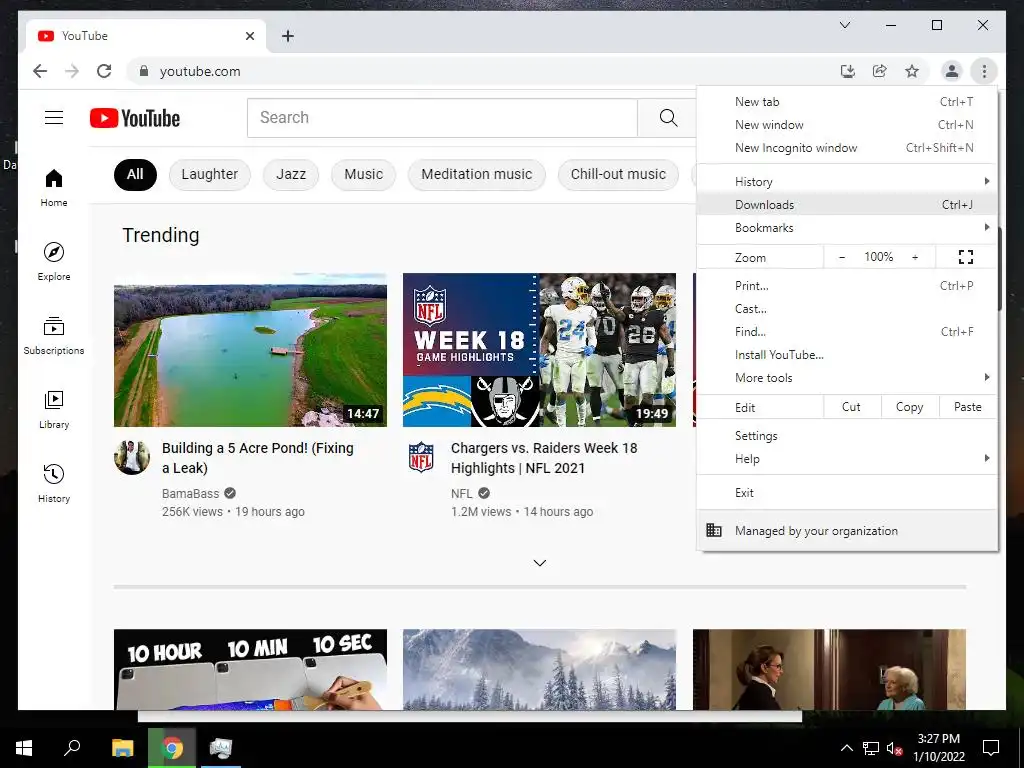Click the YouTube logo
This screenshot has height=768, width=1024.
coord(135,118)
